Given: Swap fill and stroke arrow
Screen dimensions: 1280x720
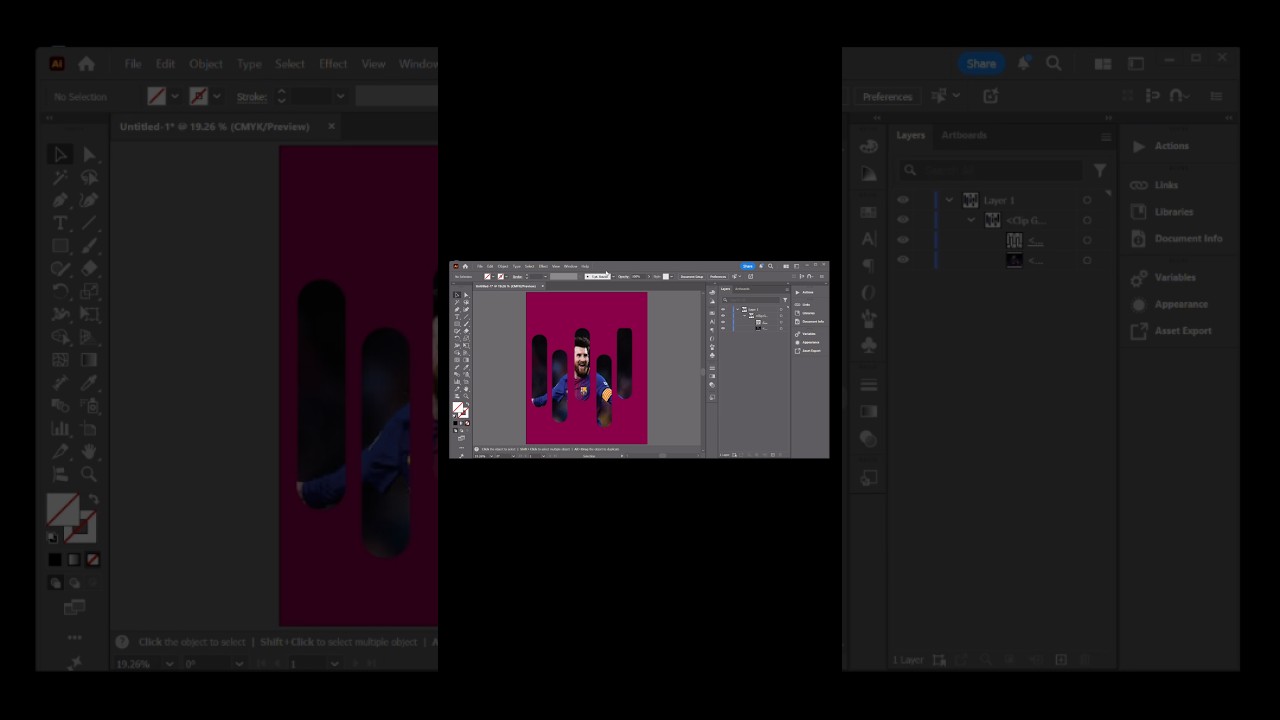Looking at the screenshot, I should [93, 500].
